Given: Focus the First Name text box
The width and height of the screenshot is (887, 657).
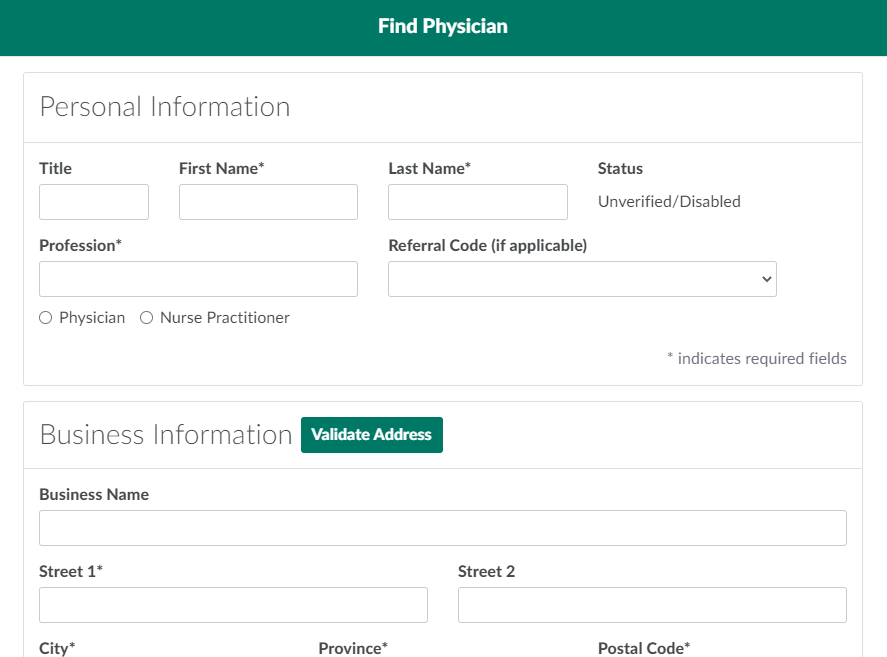Looking at the screenshot, I should (x=268, y=202).
